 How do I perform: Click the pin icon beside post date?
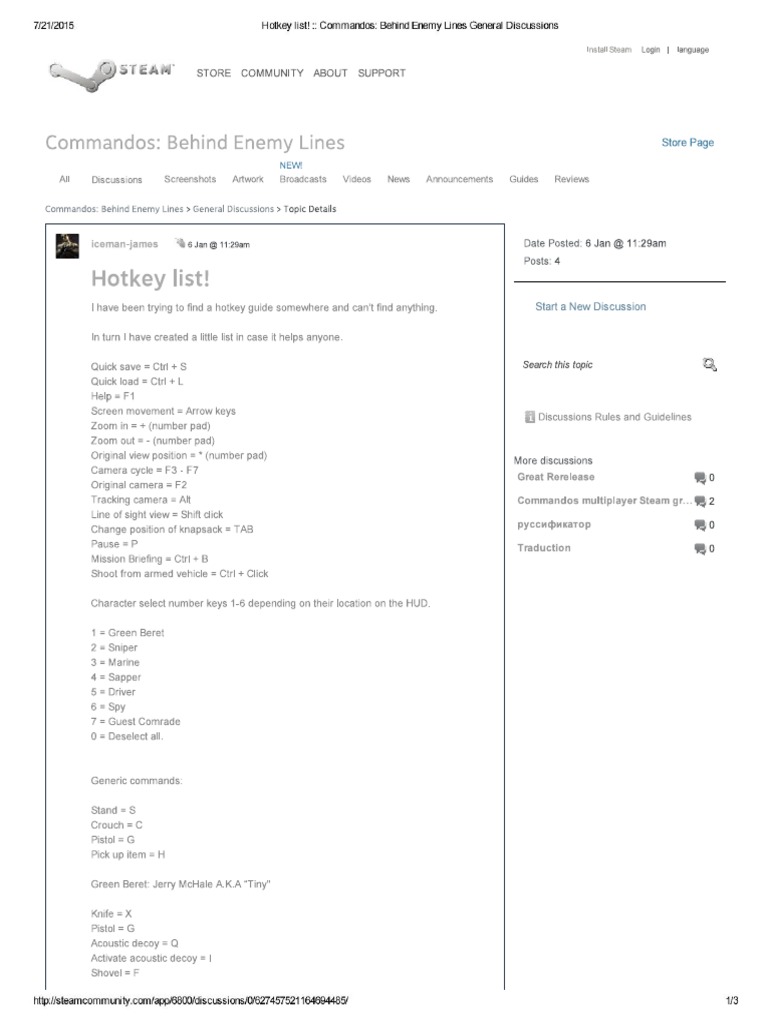[178, 244]
